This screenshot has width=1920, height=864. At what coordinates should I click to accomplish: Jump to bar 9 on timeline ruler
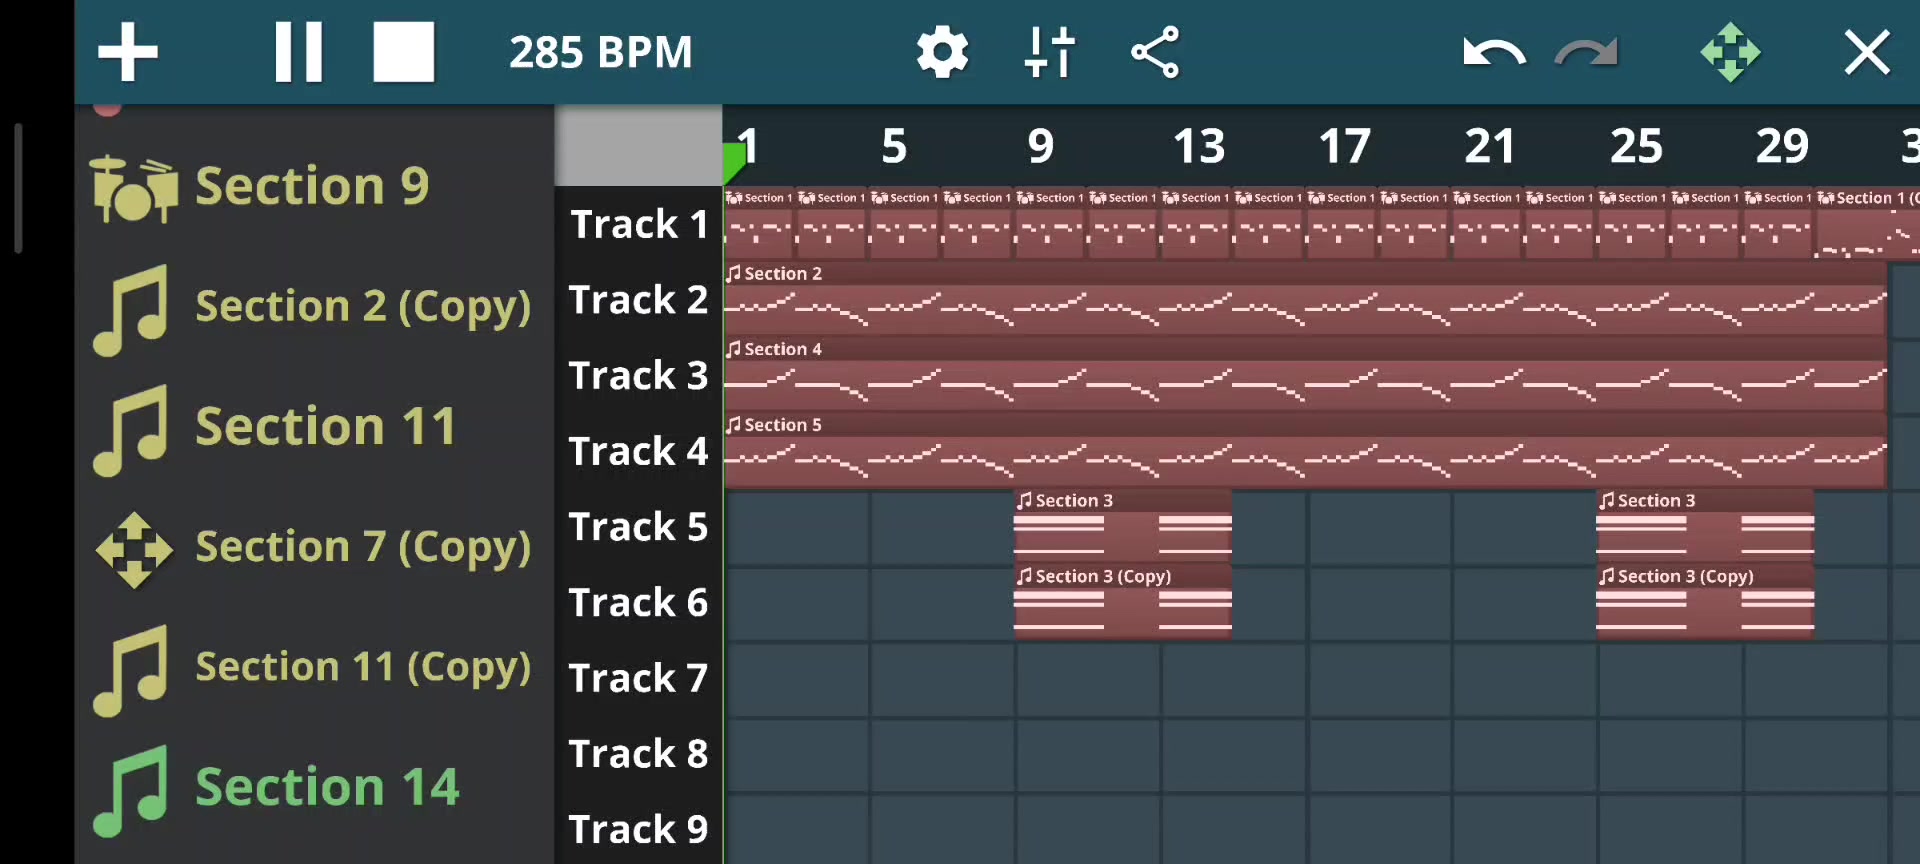coord(1040,146)
